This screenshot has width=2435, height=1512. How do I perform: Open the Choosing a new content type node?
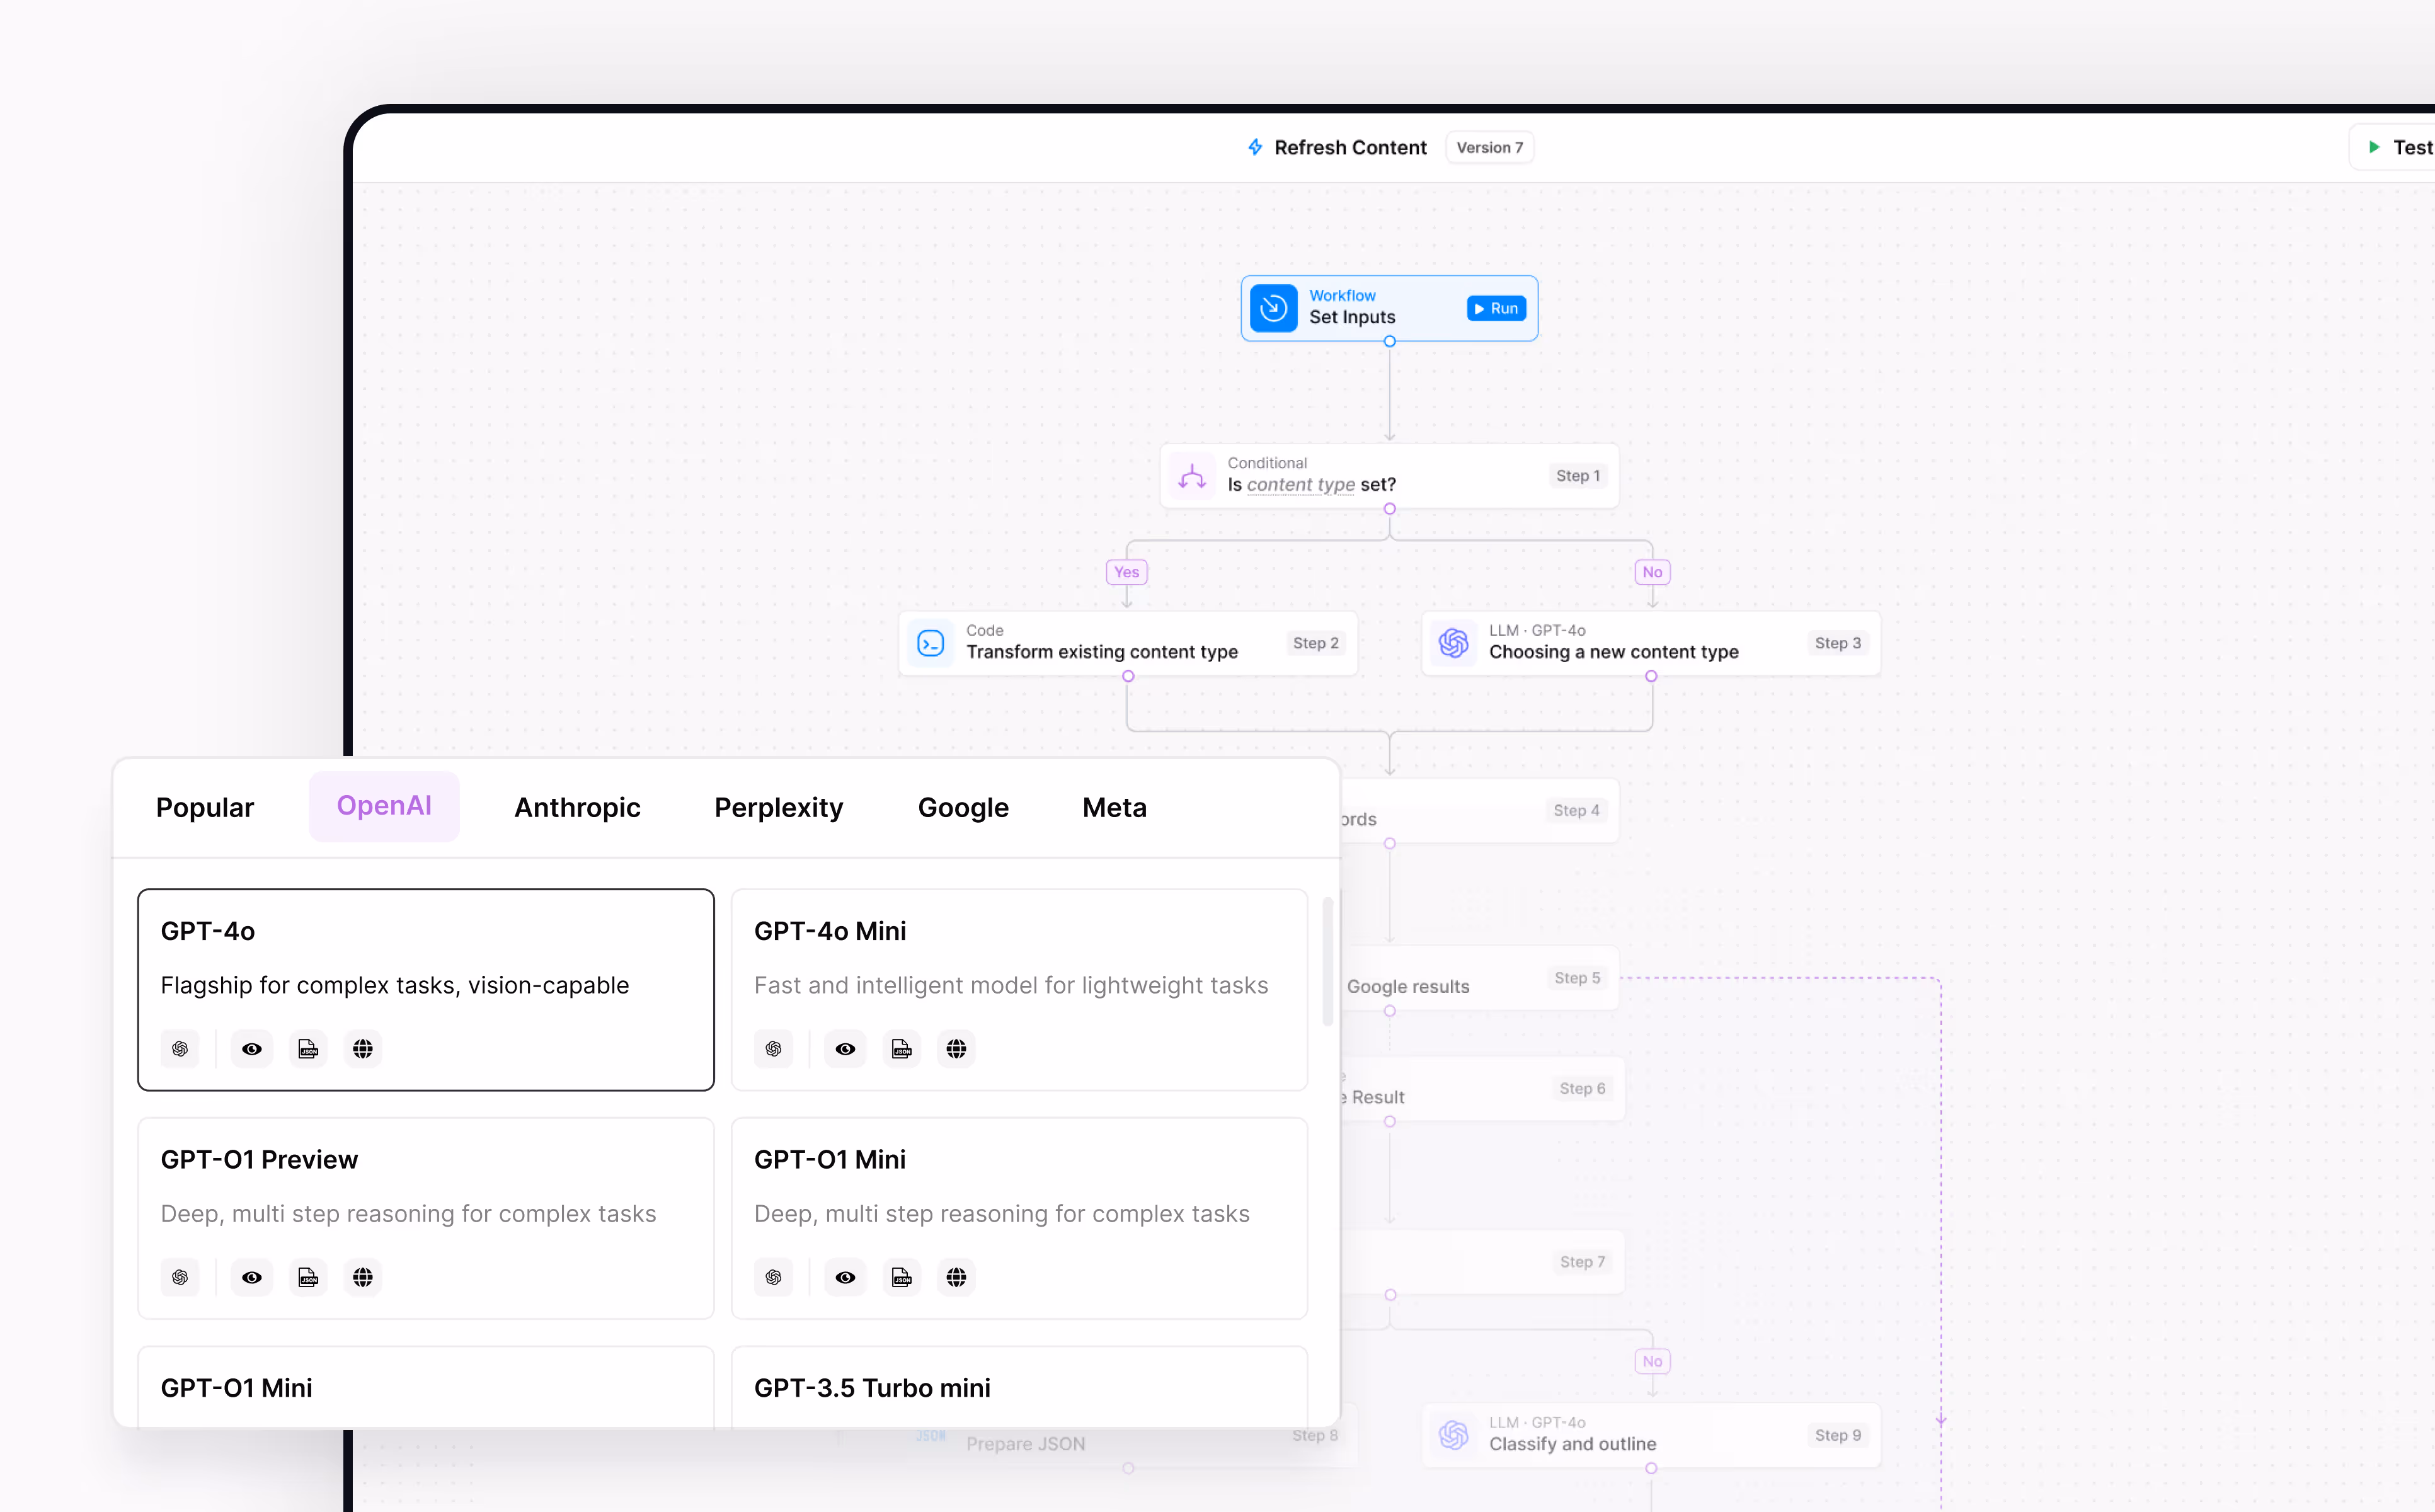coord(1651,643)
